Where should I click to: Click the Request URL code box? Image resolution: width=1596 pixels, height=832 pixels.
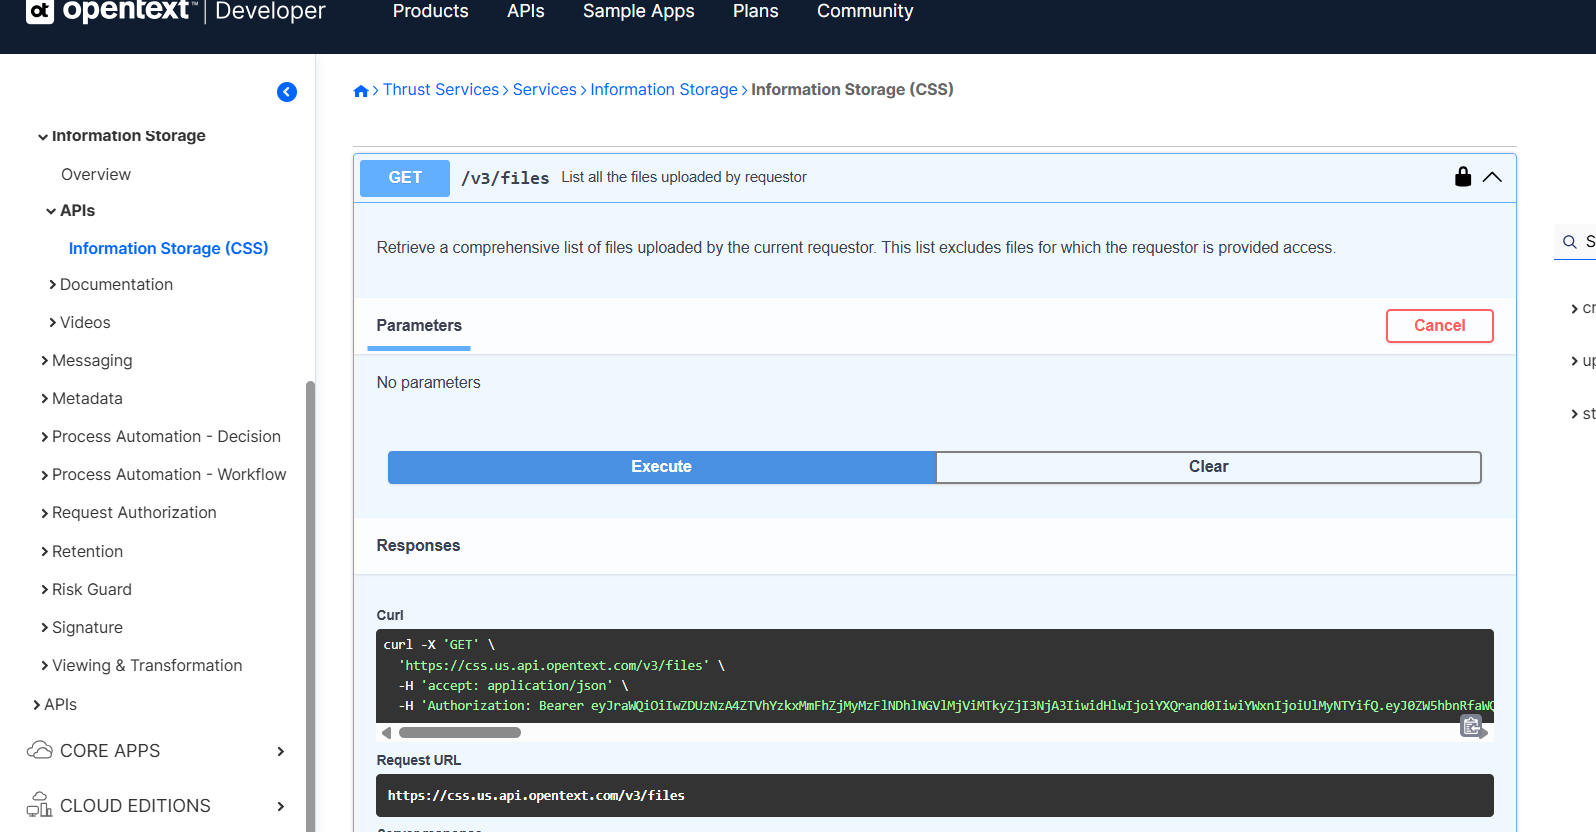(935, 796)
